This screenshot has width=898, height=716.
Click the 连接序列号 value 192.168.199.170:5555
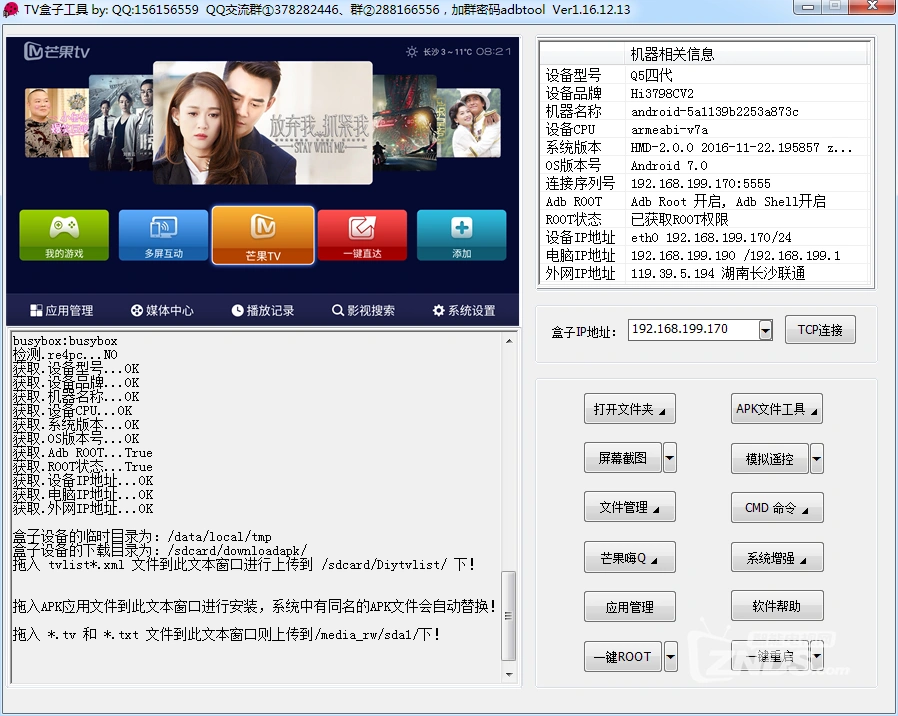click(700, 183)
